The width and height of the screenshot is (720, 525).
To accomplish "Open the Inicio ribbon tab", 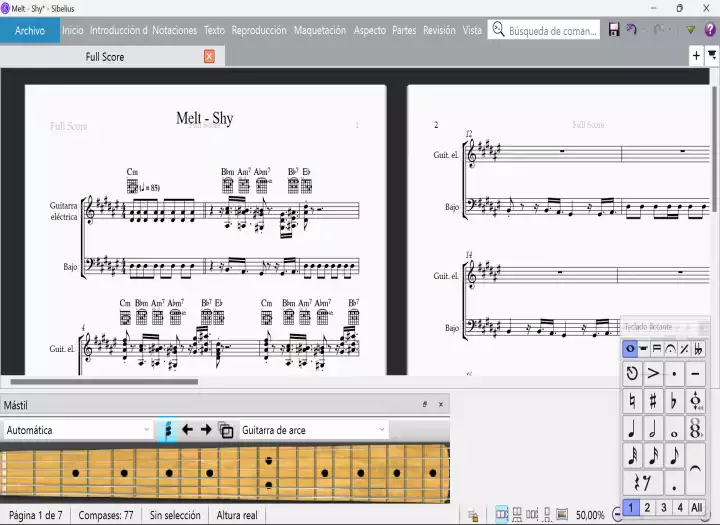I will (73, 30).
